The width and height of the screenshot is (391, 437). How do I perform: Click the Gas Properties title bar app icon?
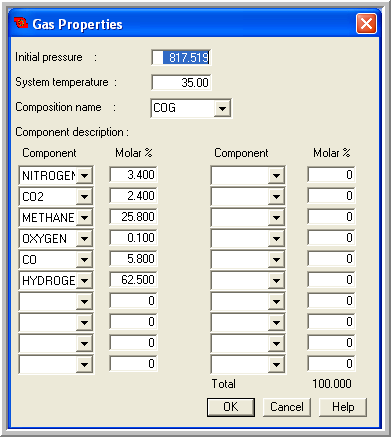pyautogui.click(x=21, y=23)
